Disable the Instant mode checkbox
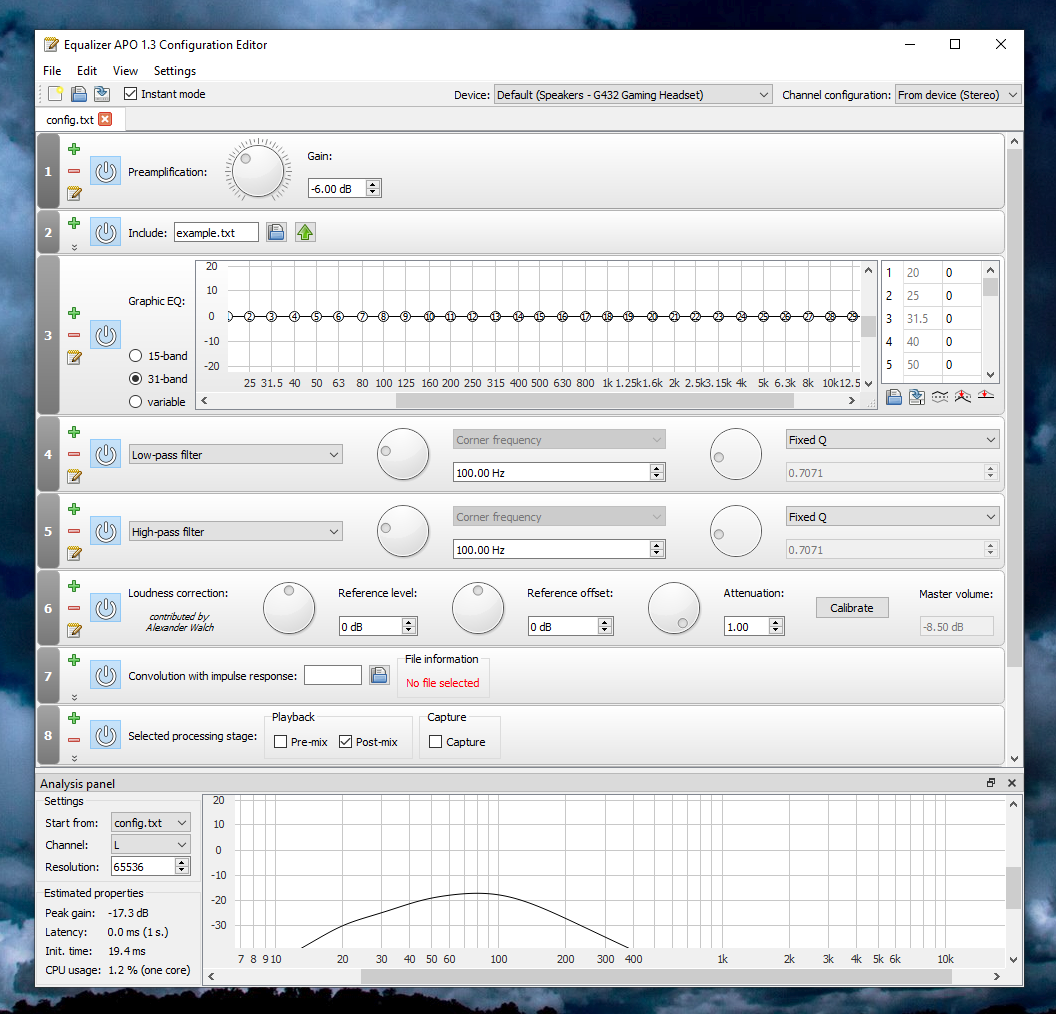Screen dimensions: 1056x1014 [x=131, y=94]
